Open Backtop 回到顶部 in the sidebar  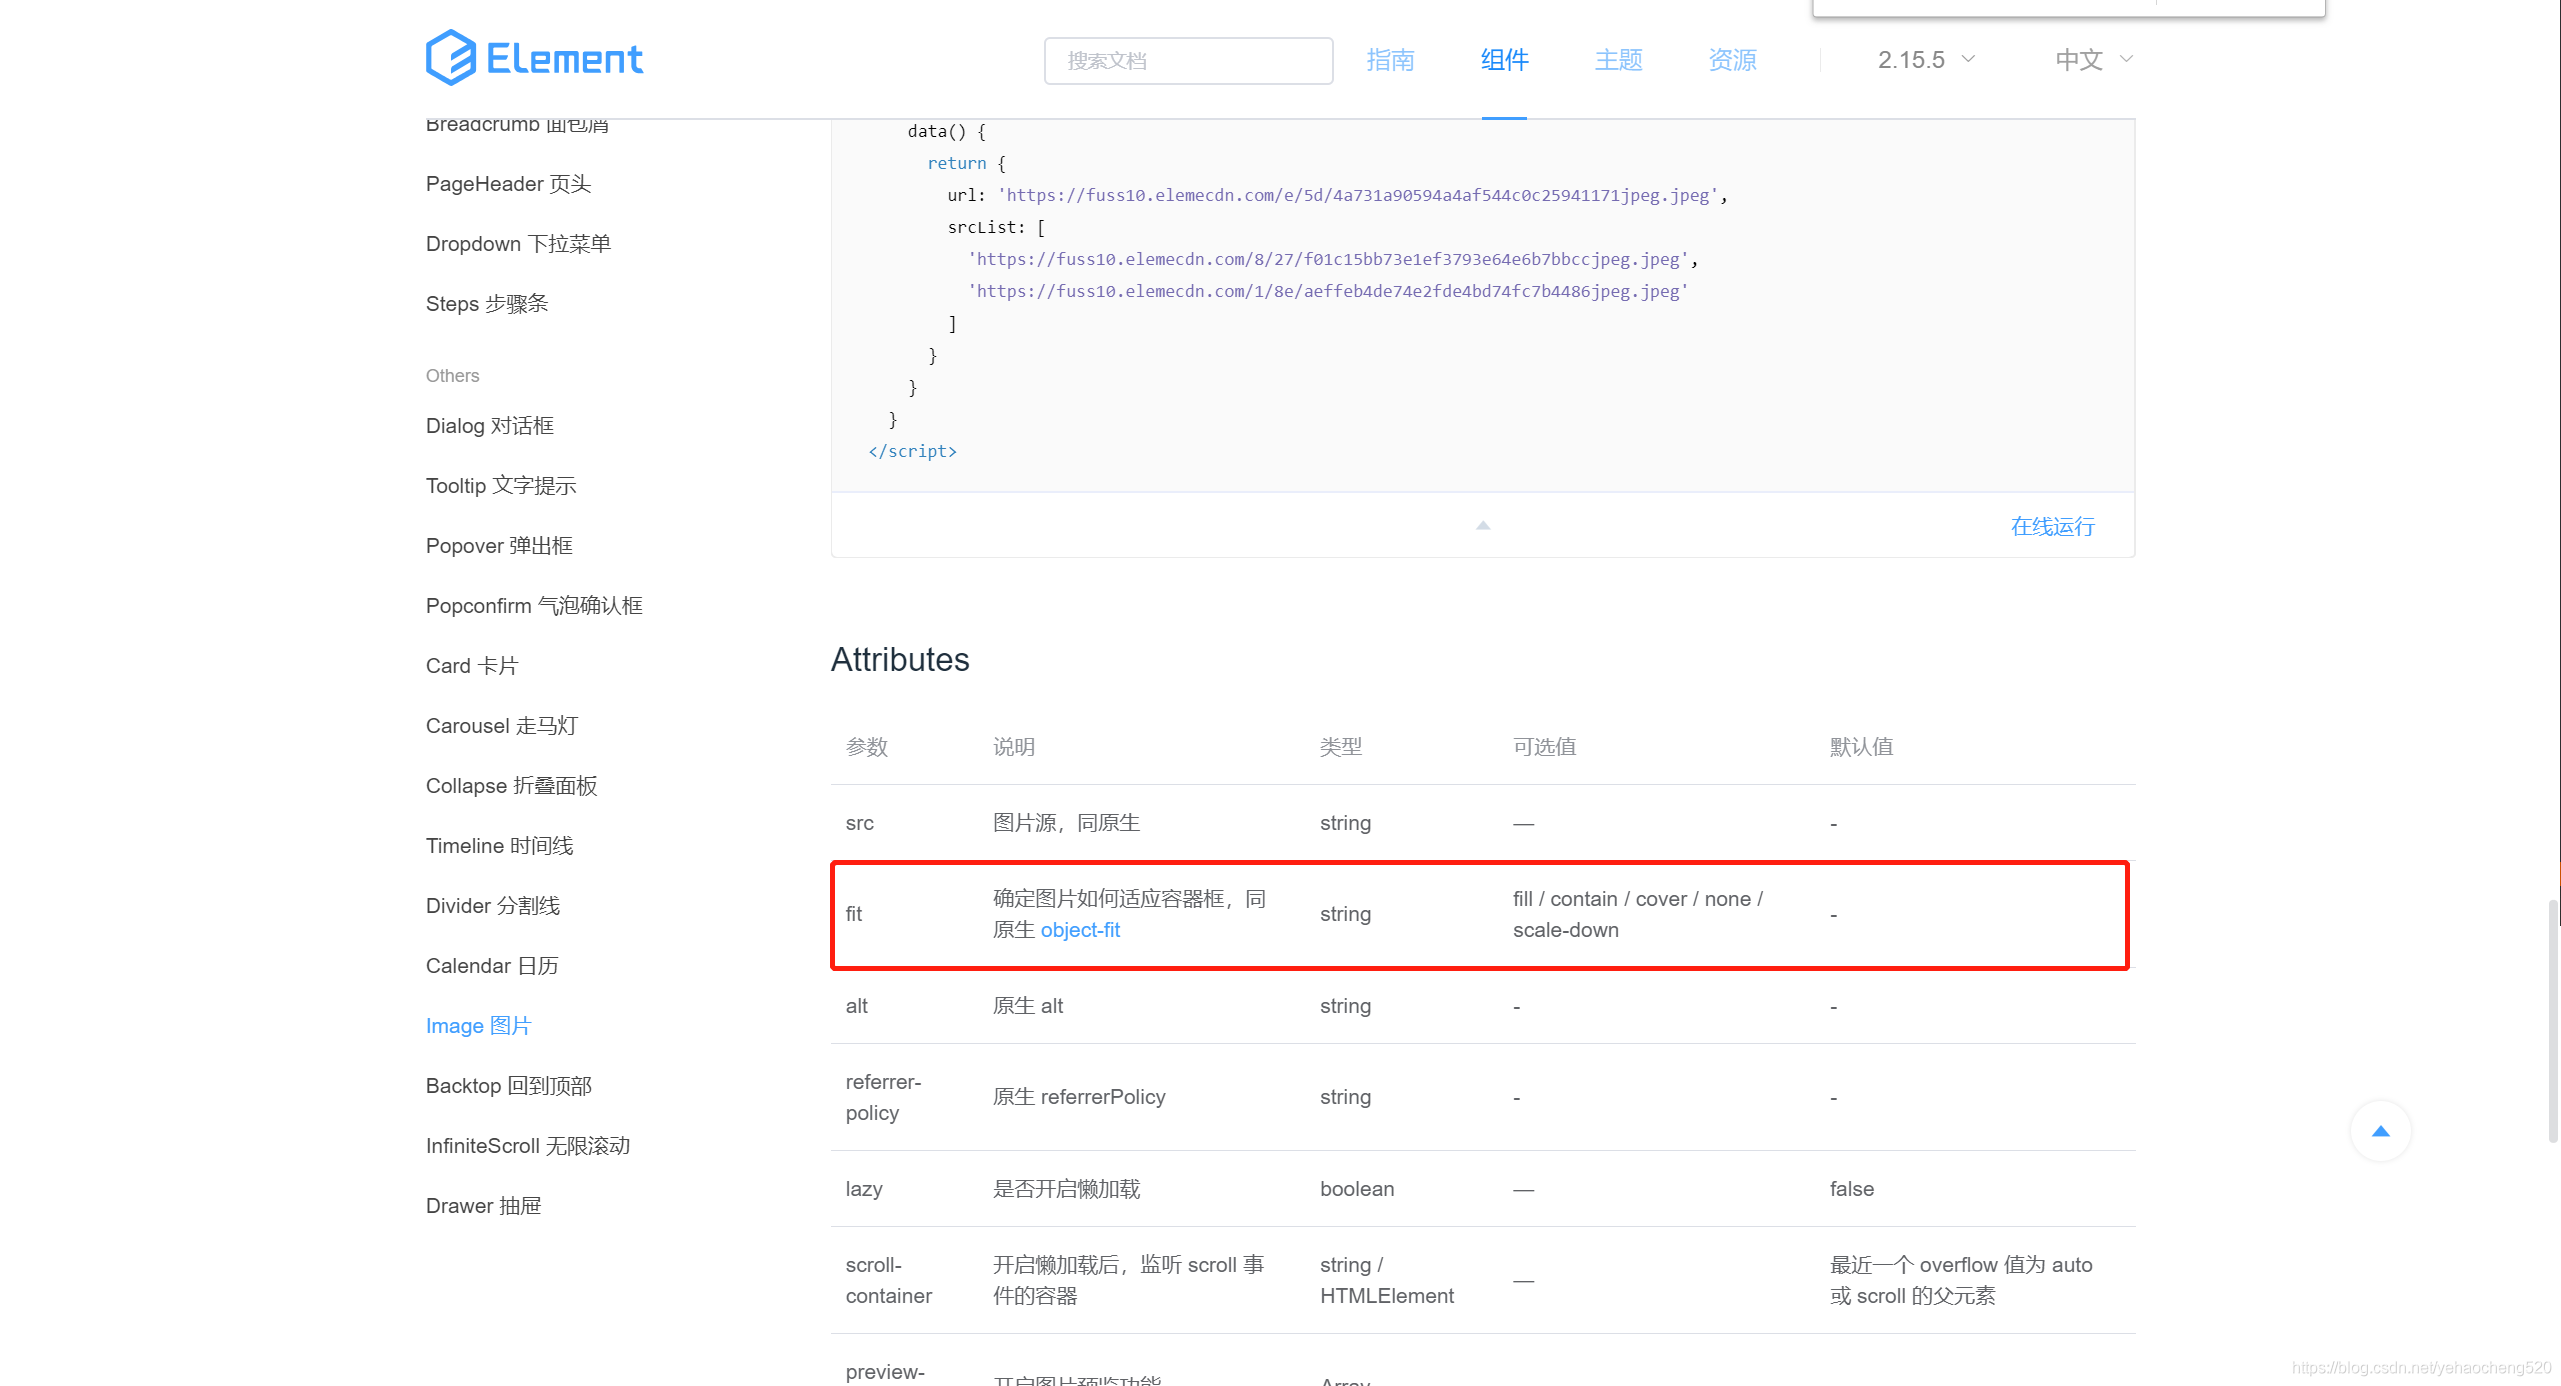[x=508, y=1086]
